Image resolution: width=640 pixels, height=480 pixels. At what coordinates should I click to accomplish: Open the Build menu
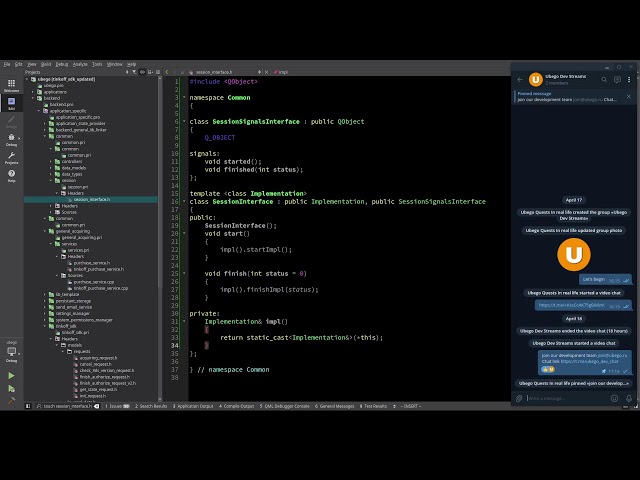[46, 64]
